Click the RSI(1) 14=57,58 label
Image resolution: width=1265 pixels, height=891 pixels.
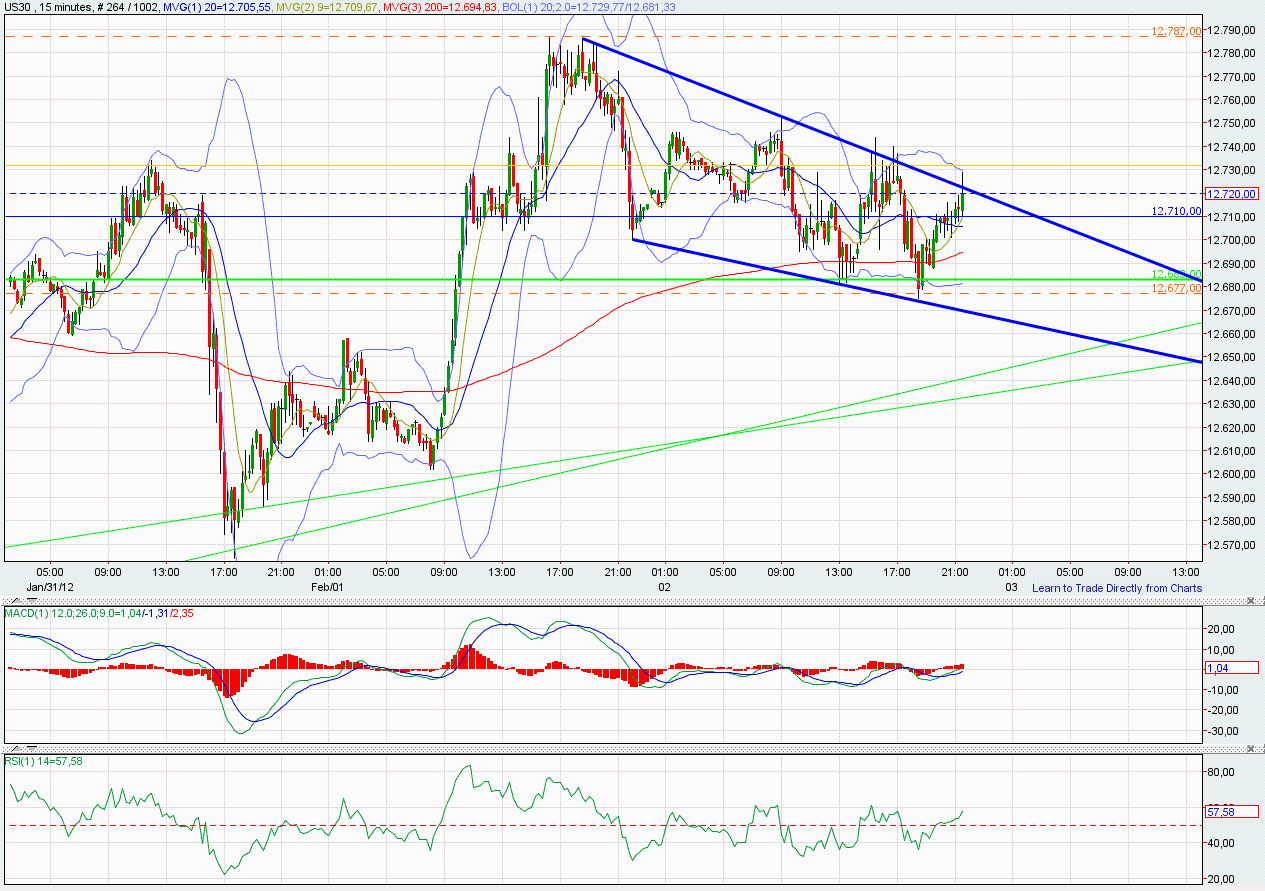[42, 760]
